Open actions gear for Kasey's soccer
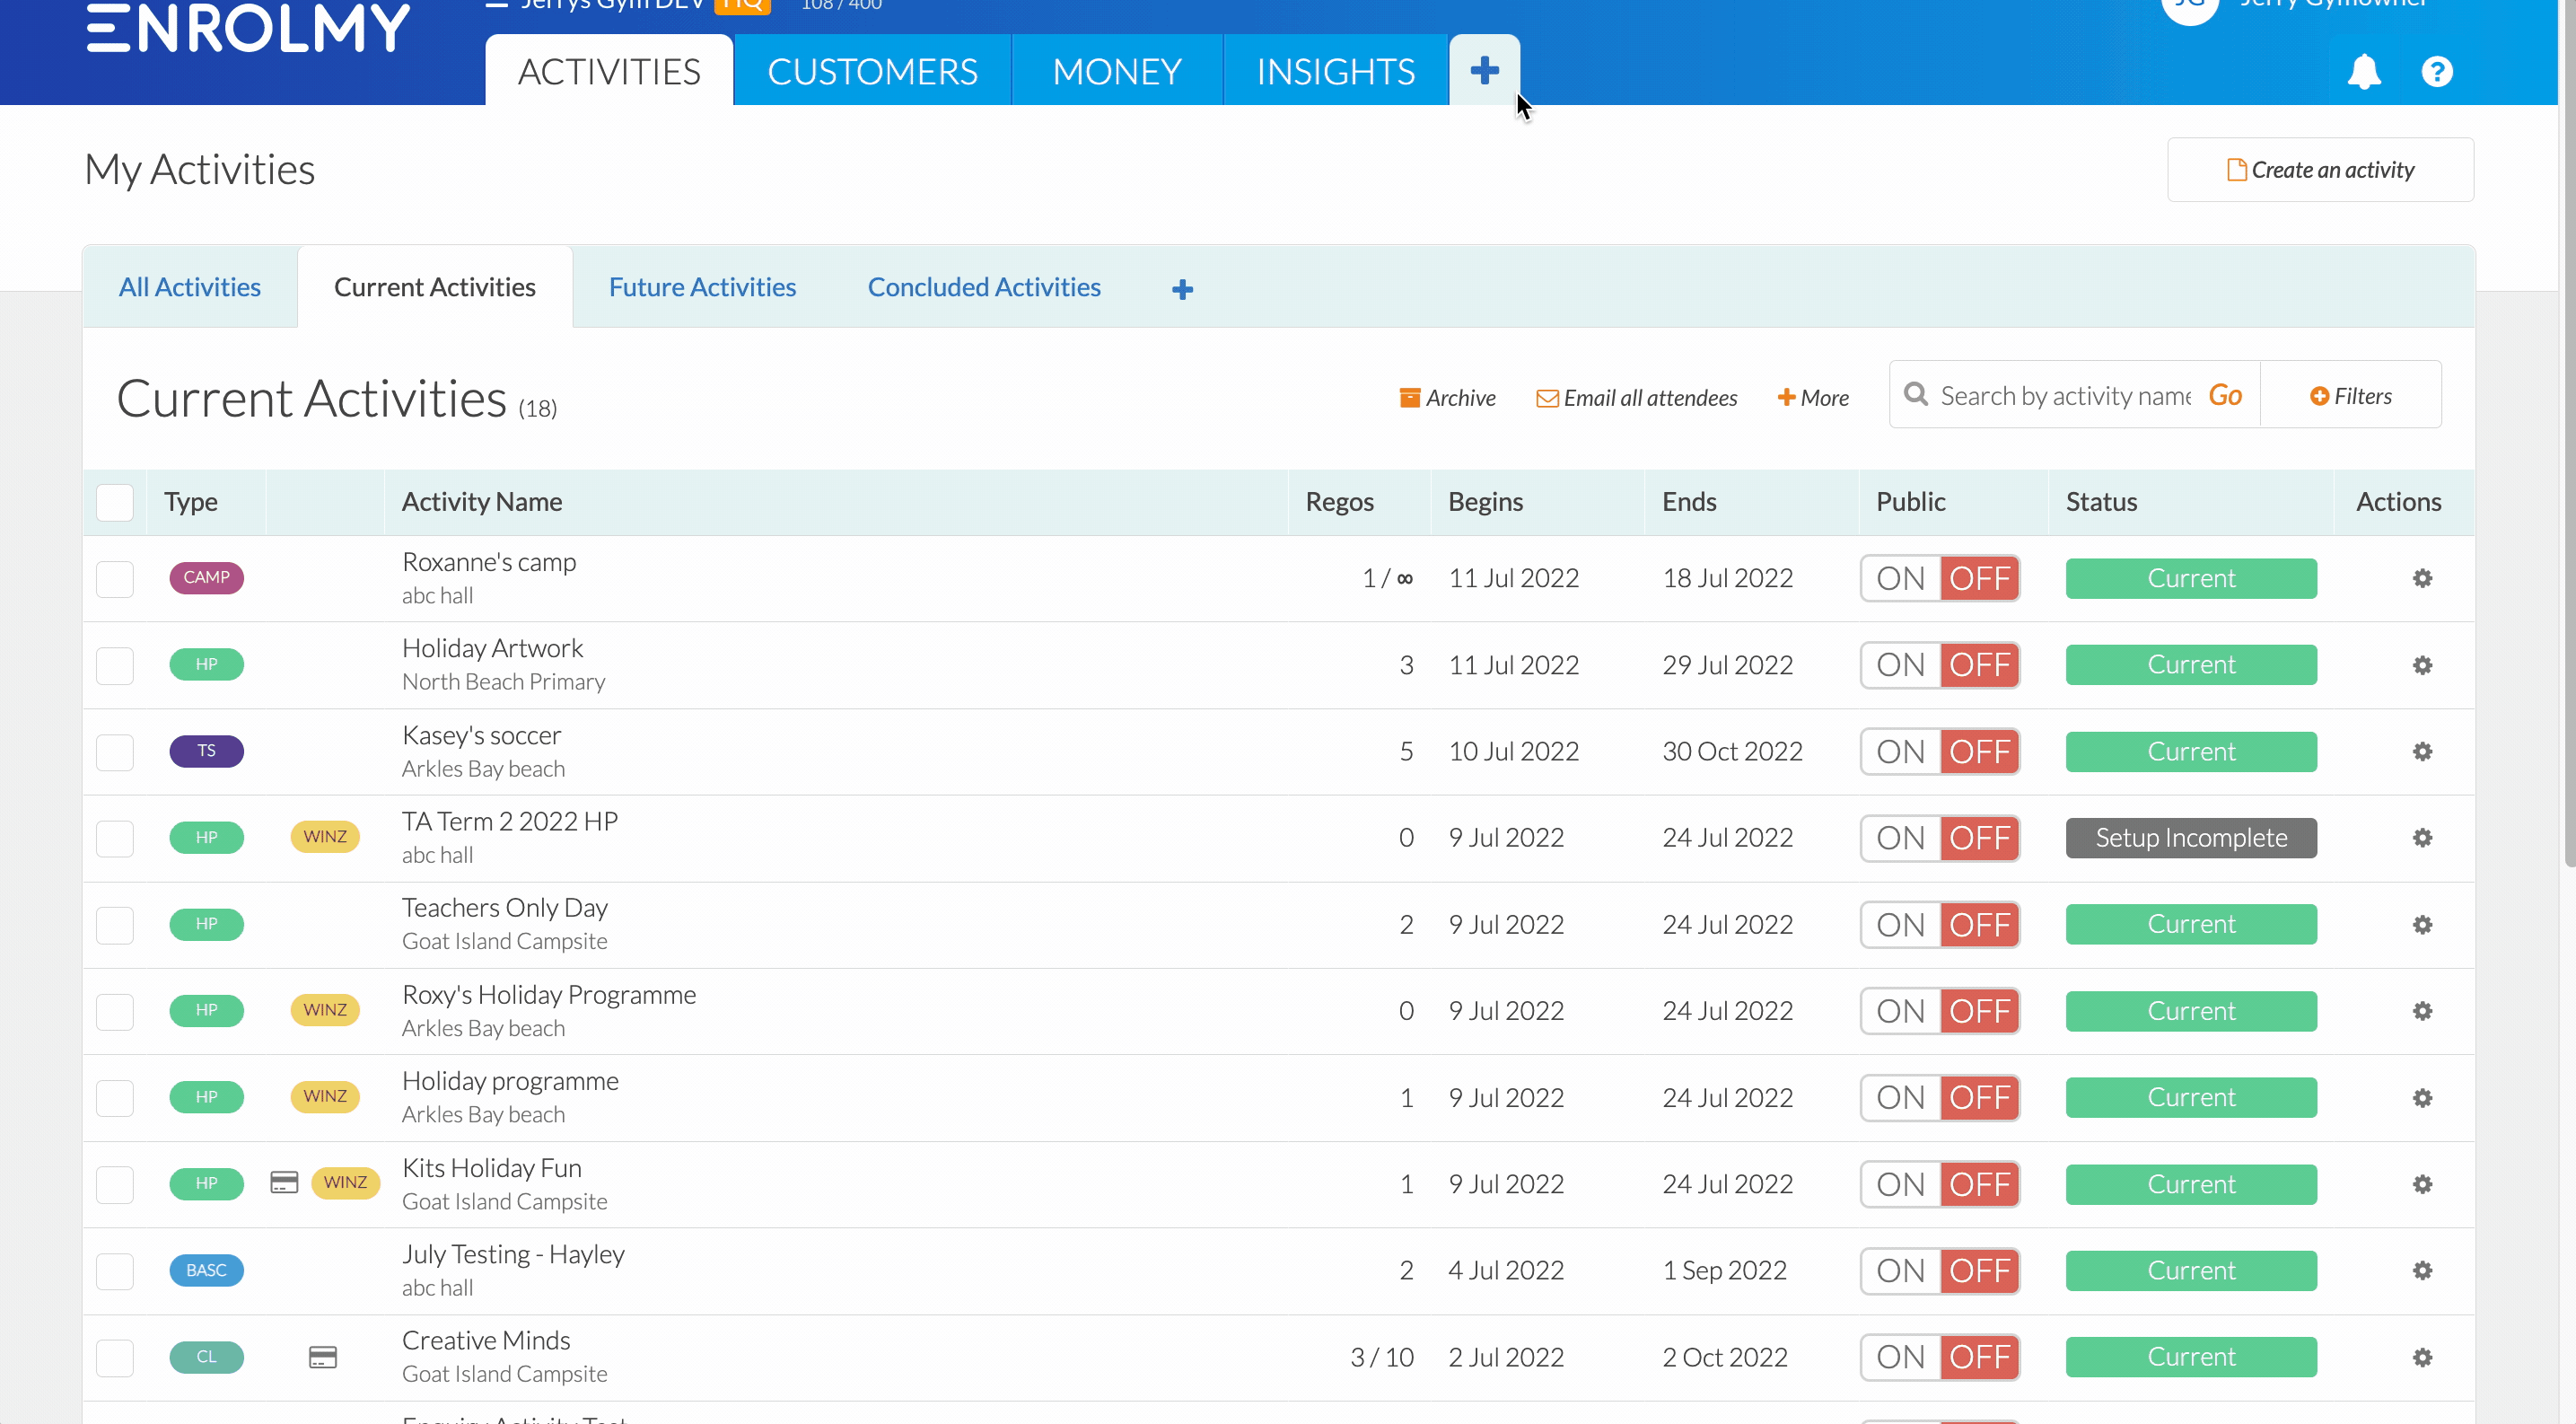2576x1424 pixels. [2422, 751]
